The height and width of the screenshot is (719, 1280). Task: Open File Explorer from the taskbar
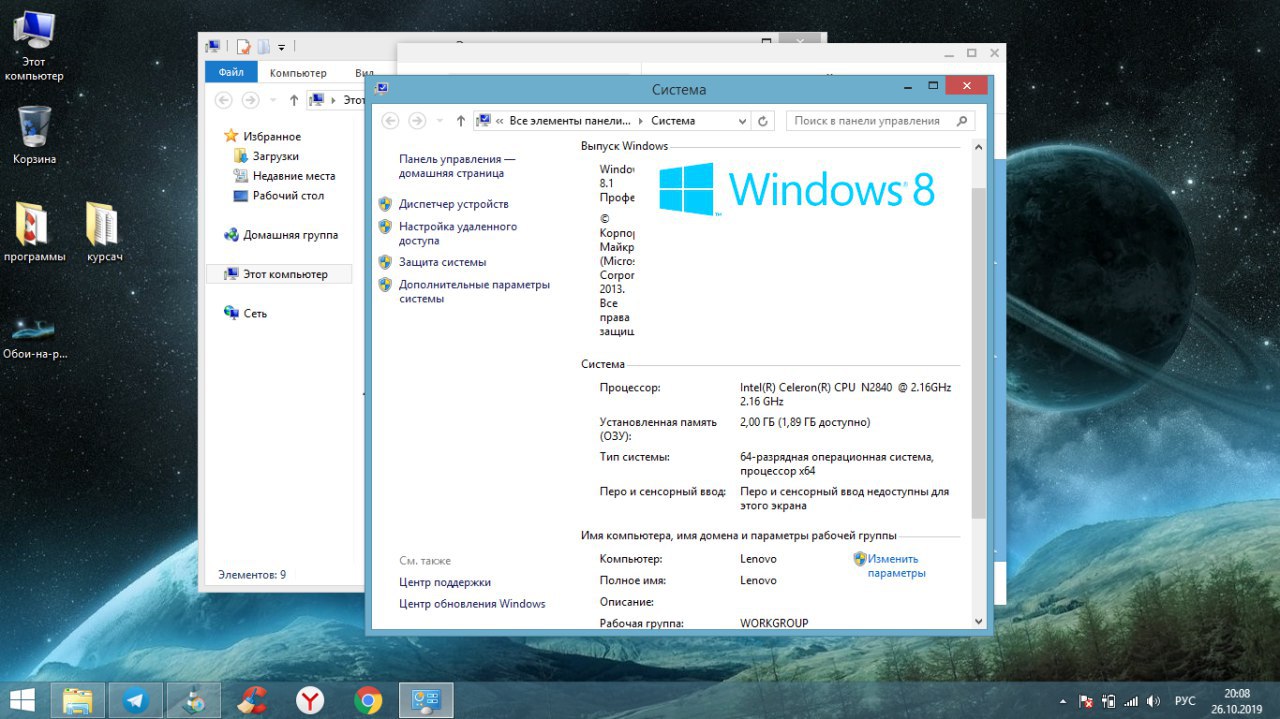click(78, 701)
